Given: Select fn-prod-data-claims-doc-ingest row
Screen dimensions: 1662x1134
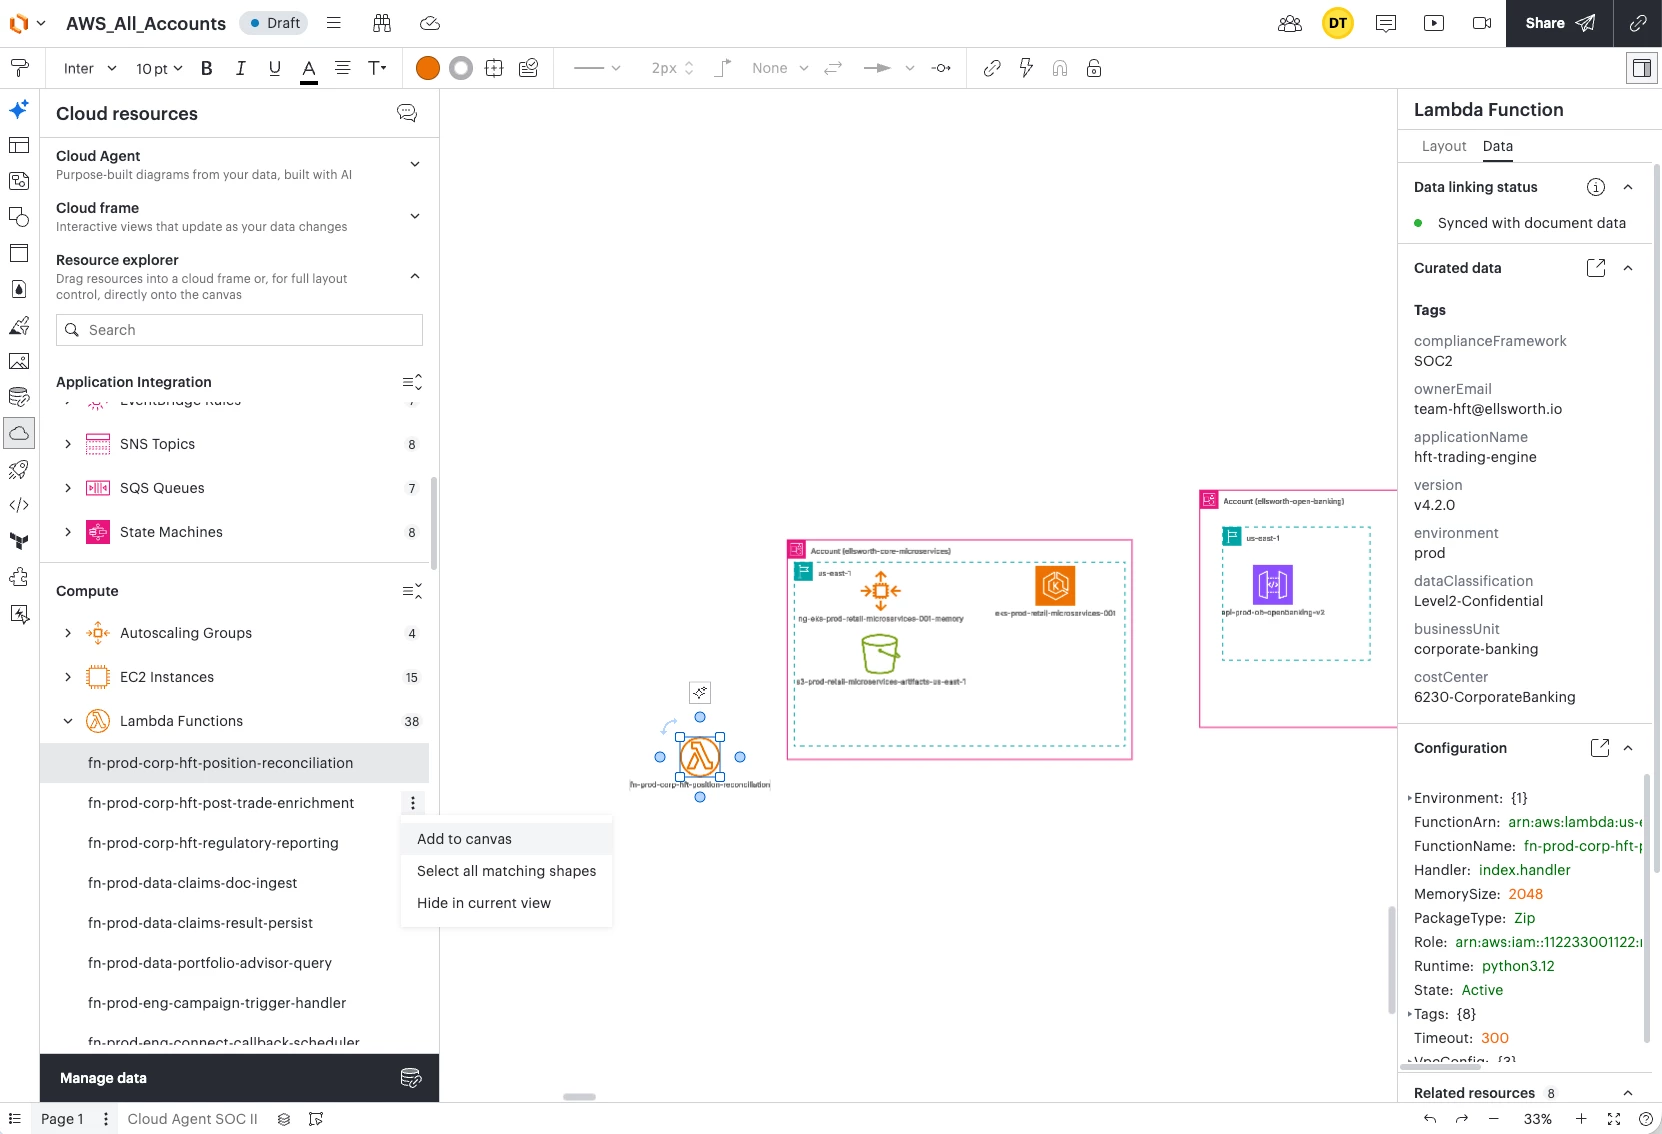Looking at the screenshot, I should 234,883.
